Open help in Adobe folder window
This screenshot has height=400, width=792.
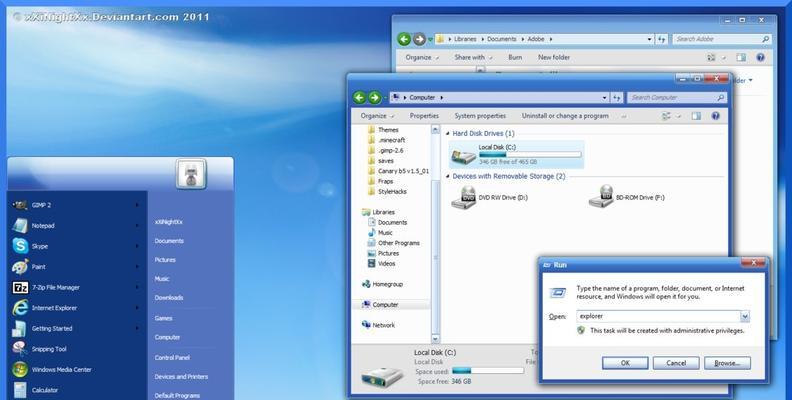click(x=760, y=58)
